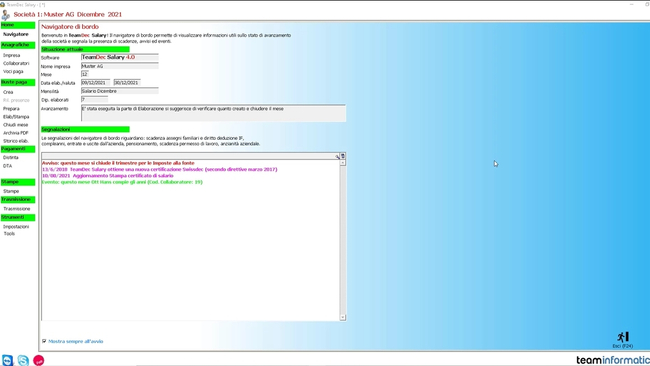
Task: Click the Mese field showing 12
Action: [85, 74]
